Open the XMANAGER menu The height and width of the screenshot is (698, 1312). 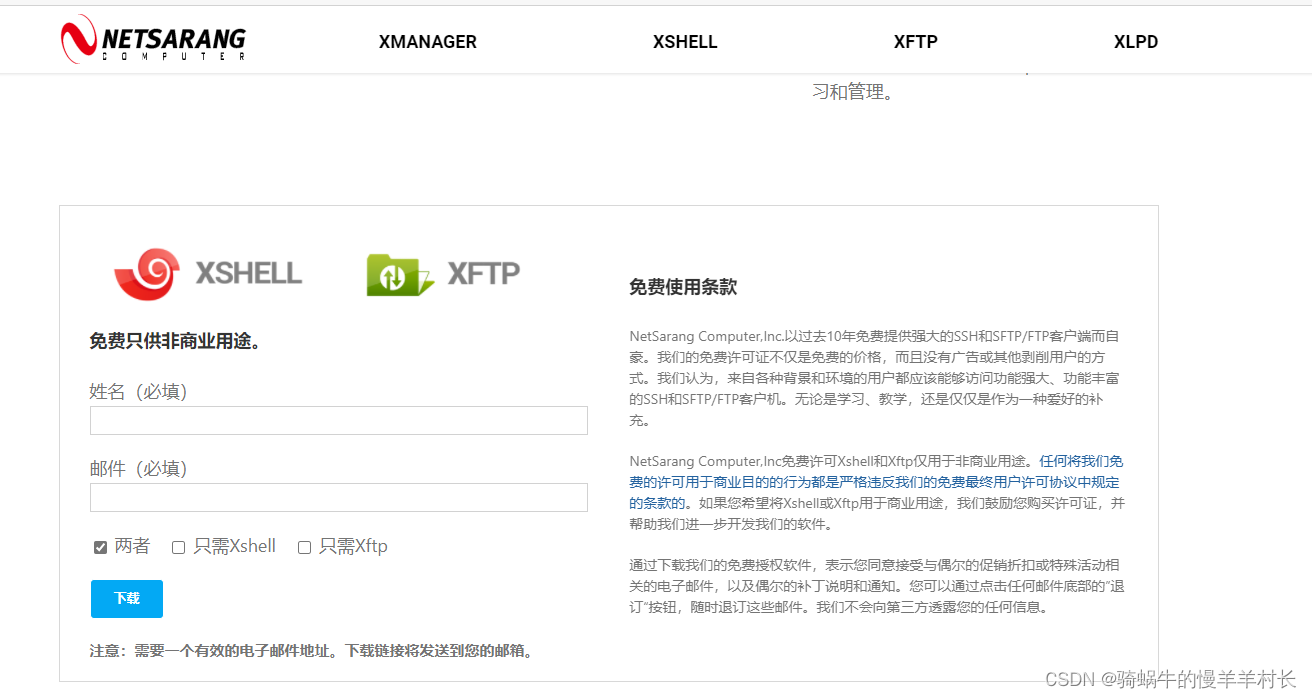pos(428,42)
